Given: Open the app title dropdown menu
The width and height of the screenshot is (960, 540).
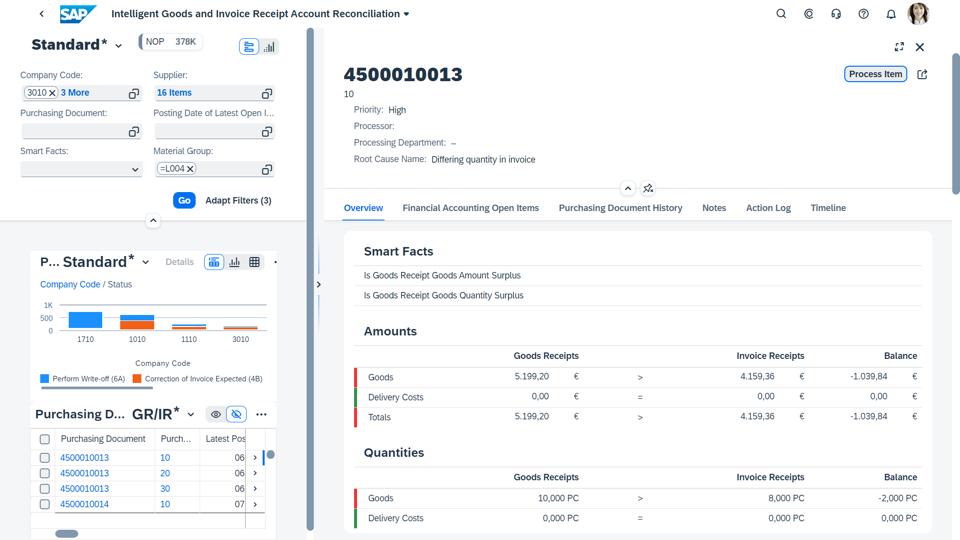Looking at the screenshot, I should point(406,13).
